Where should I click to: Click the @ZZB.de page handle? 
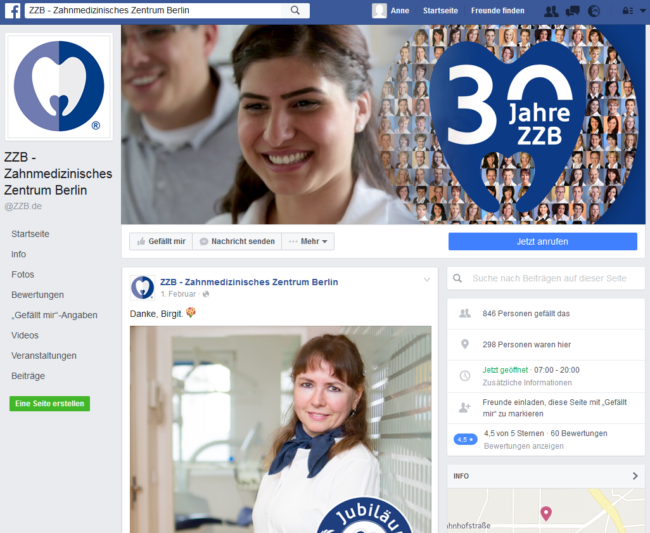pyautogui.click(x=23, y=206)
